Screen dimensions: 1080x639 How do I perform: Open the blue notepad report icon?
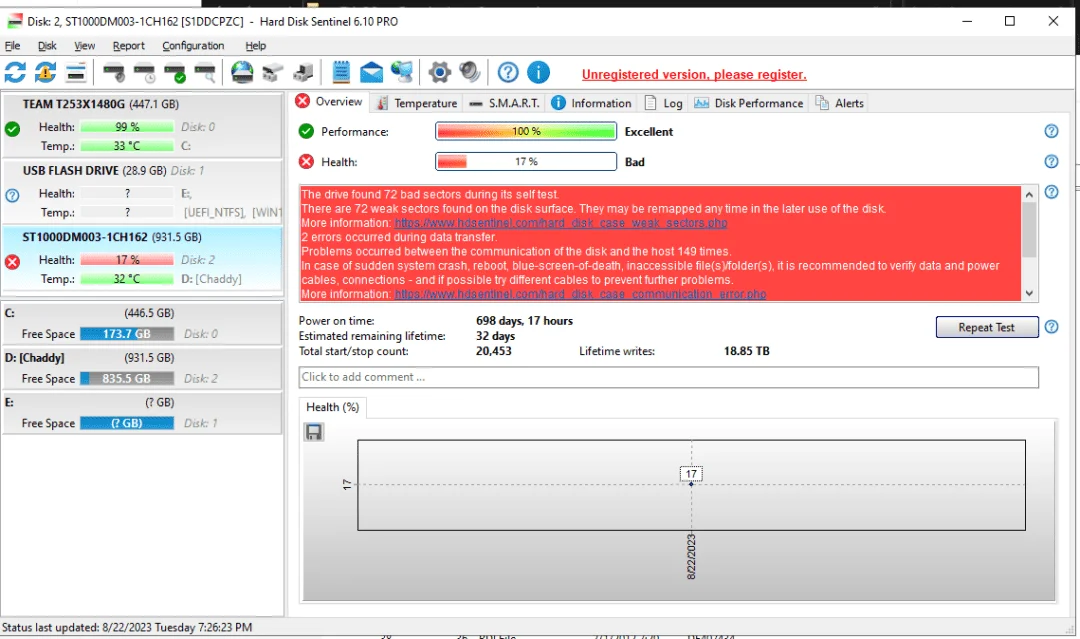pyautogui.click(x=341, y=72)
